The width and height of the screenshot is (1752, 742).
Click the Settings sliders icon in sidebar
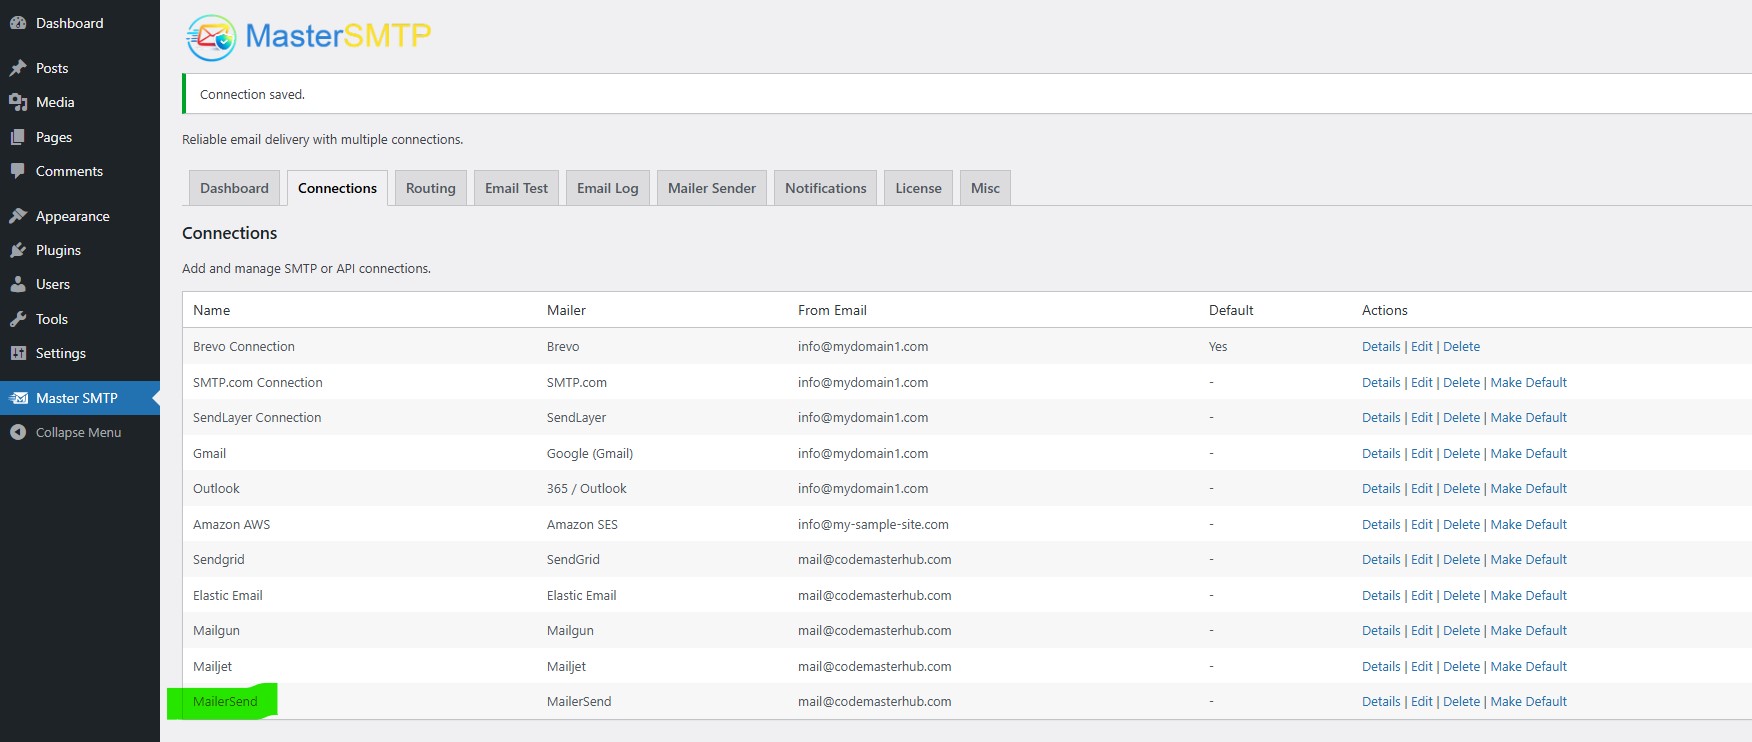click(18, 353)
